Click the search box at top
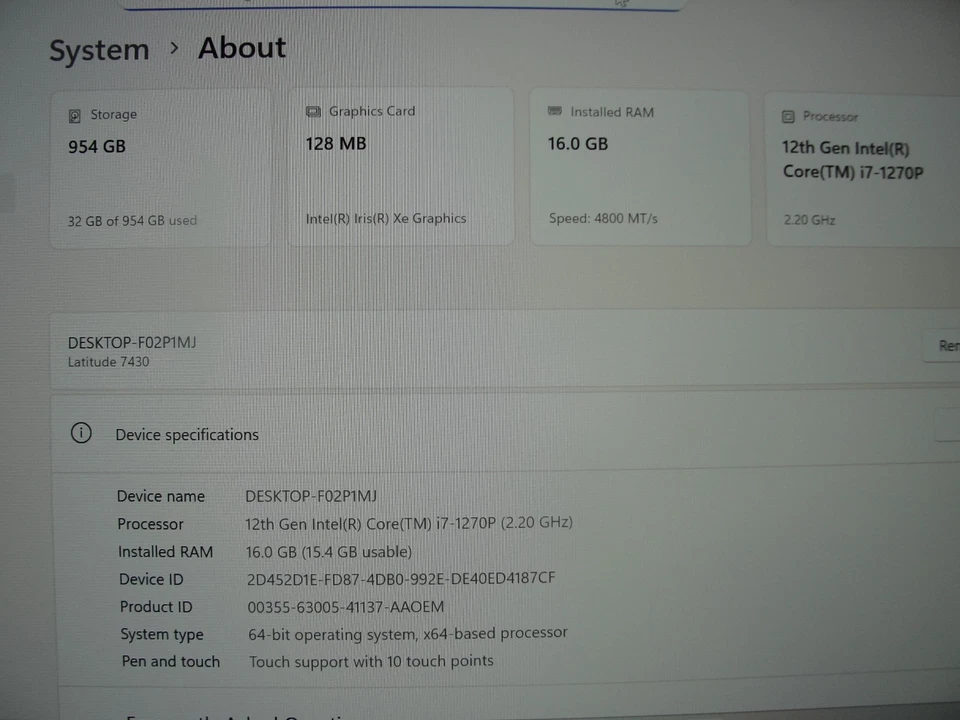This screenshot has height=720, width=960. point(400,5)
